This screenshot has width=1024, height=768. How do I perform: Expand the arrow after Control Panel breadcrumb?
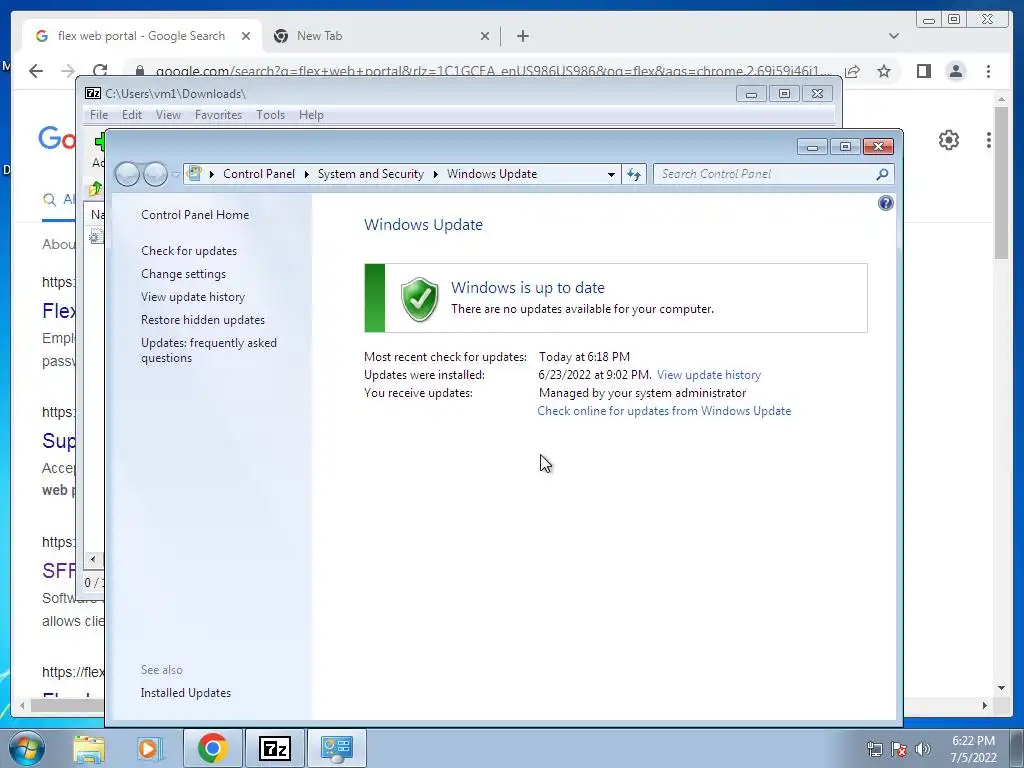[x=306, y=174]
